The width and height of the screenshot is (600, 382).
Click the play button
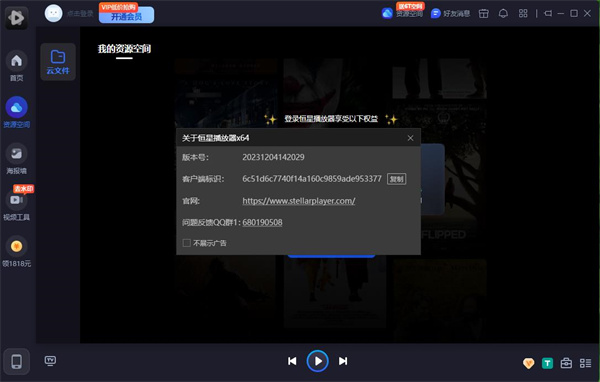tap(318, 361)
